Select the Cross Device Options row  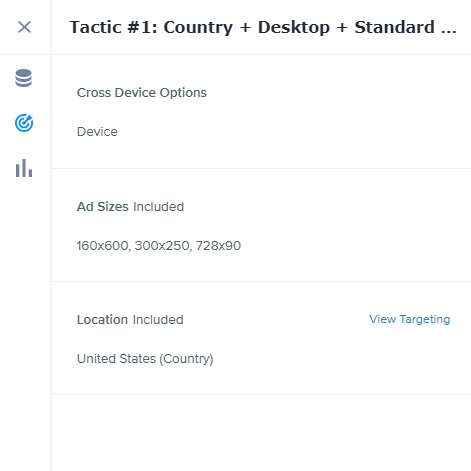(142, 93)
